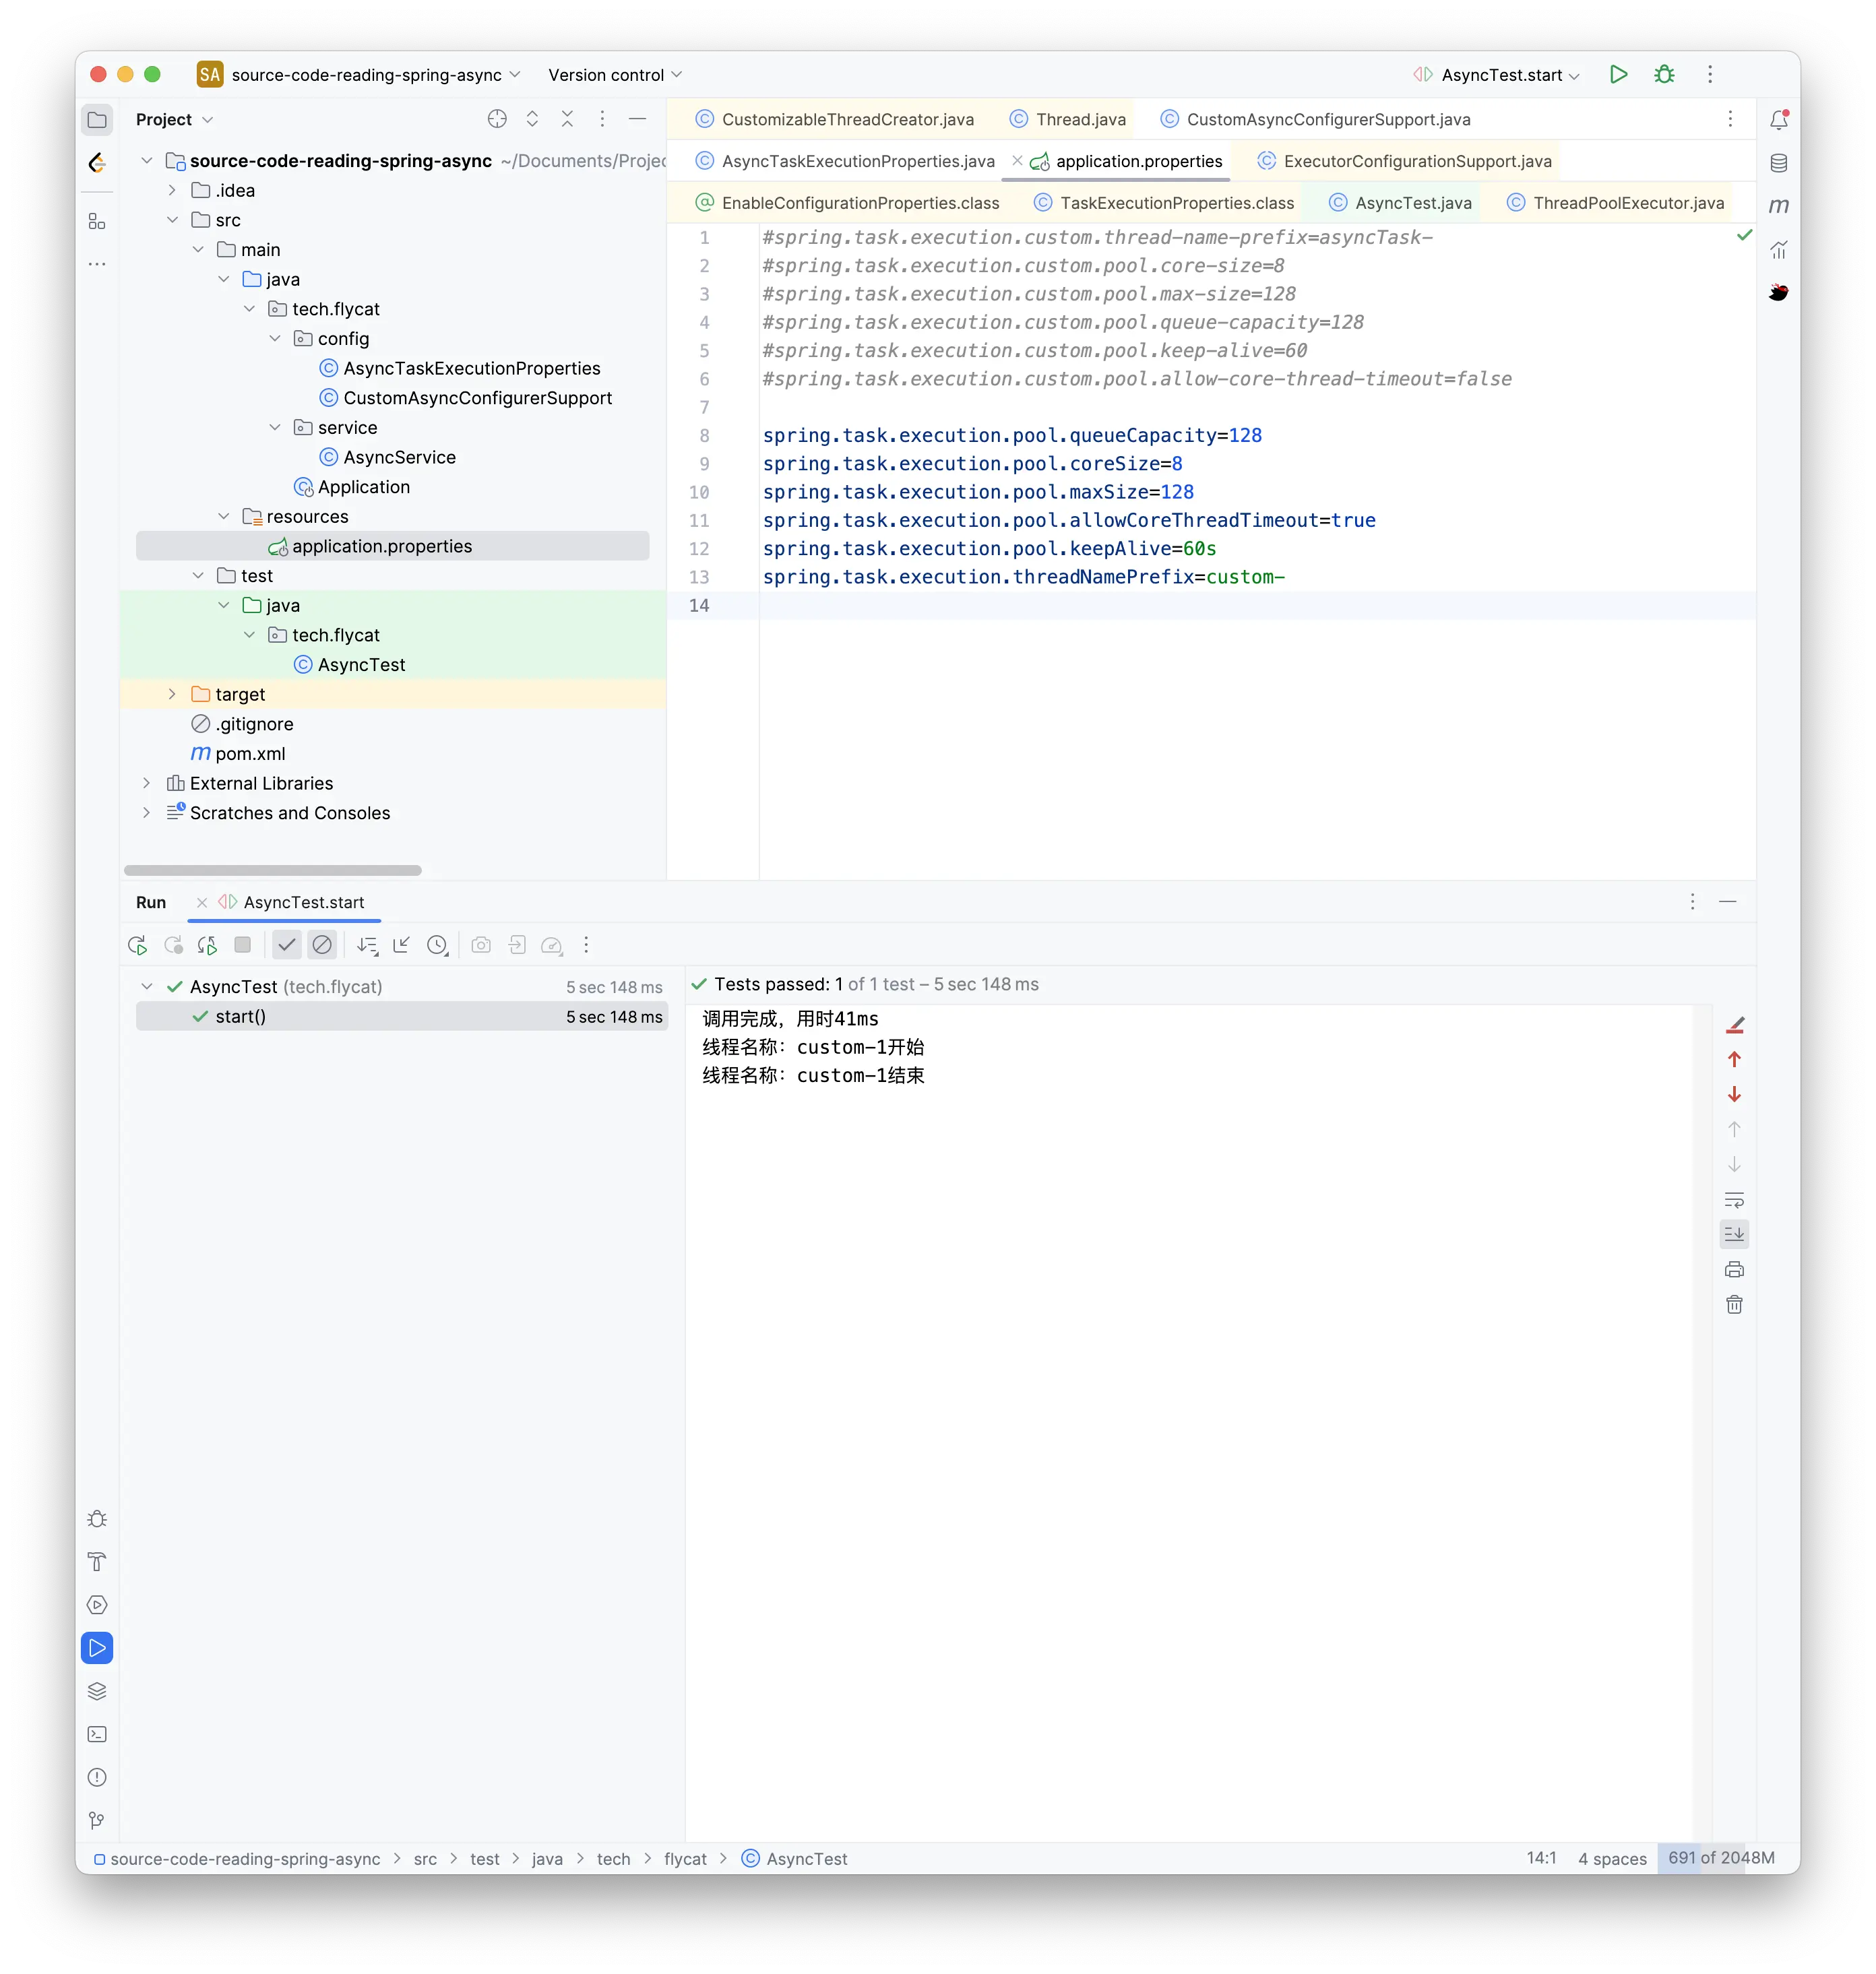Open project selector source-code-reading-spring-async dropdown
The width and height of the screenshot is (1876, 1974).
pyautogui.click(x=360, y=75)
